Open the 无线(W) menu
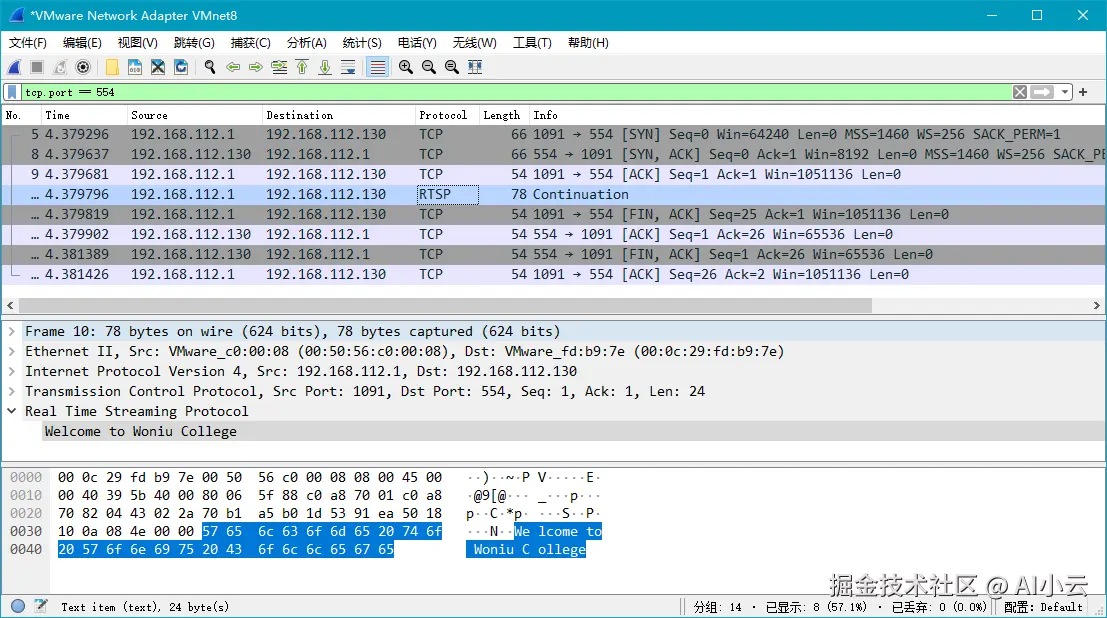This screenshot has height=618, width=1107. (474, 43)
